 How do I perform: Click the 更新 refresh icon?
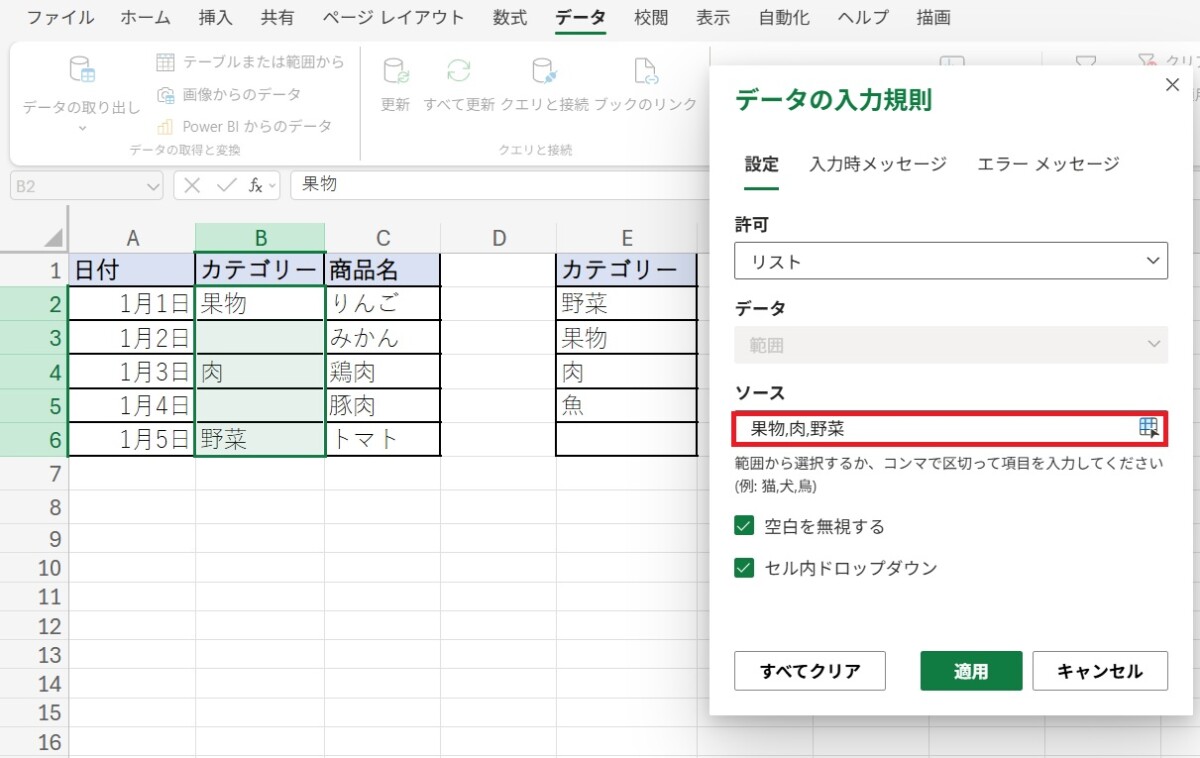click(x=395, y=70)
